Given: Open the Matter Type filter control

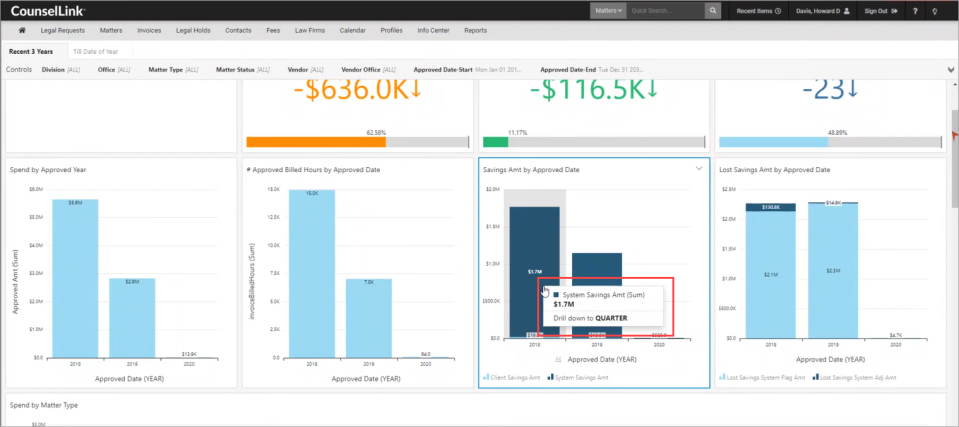Looking at the screenshot, I should coord(174,70).
